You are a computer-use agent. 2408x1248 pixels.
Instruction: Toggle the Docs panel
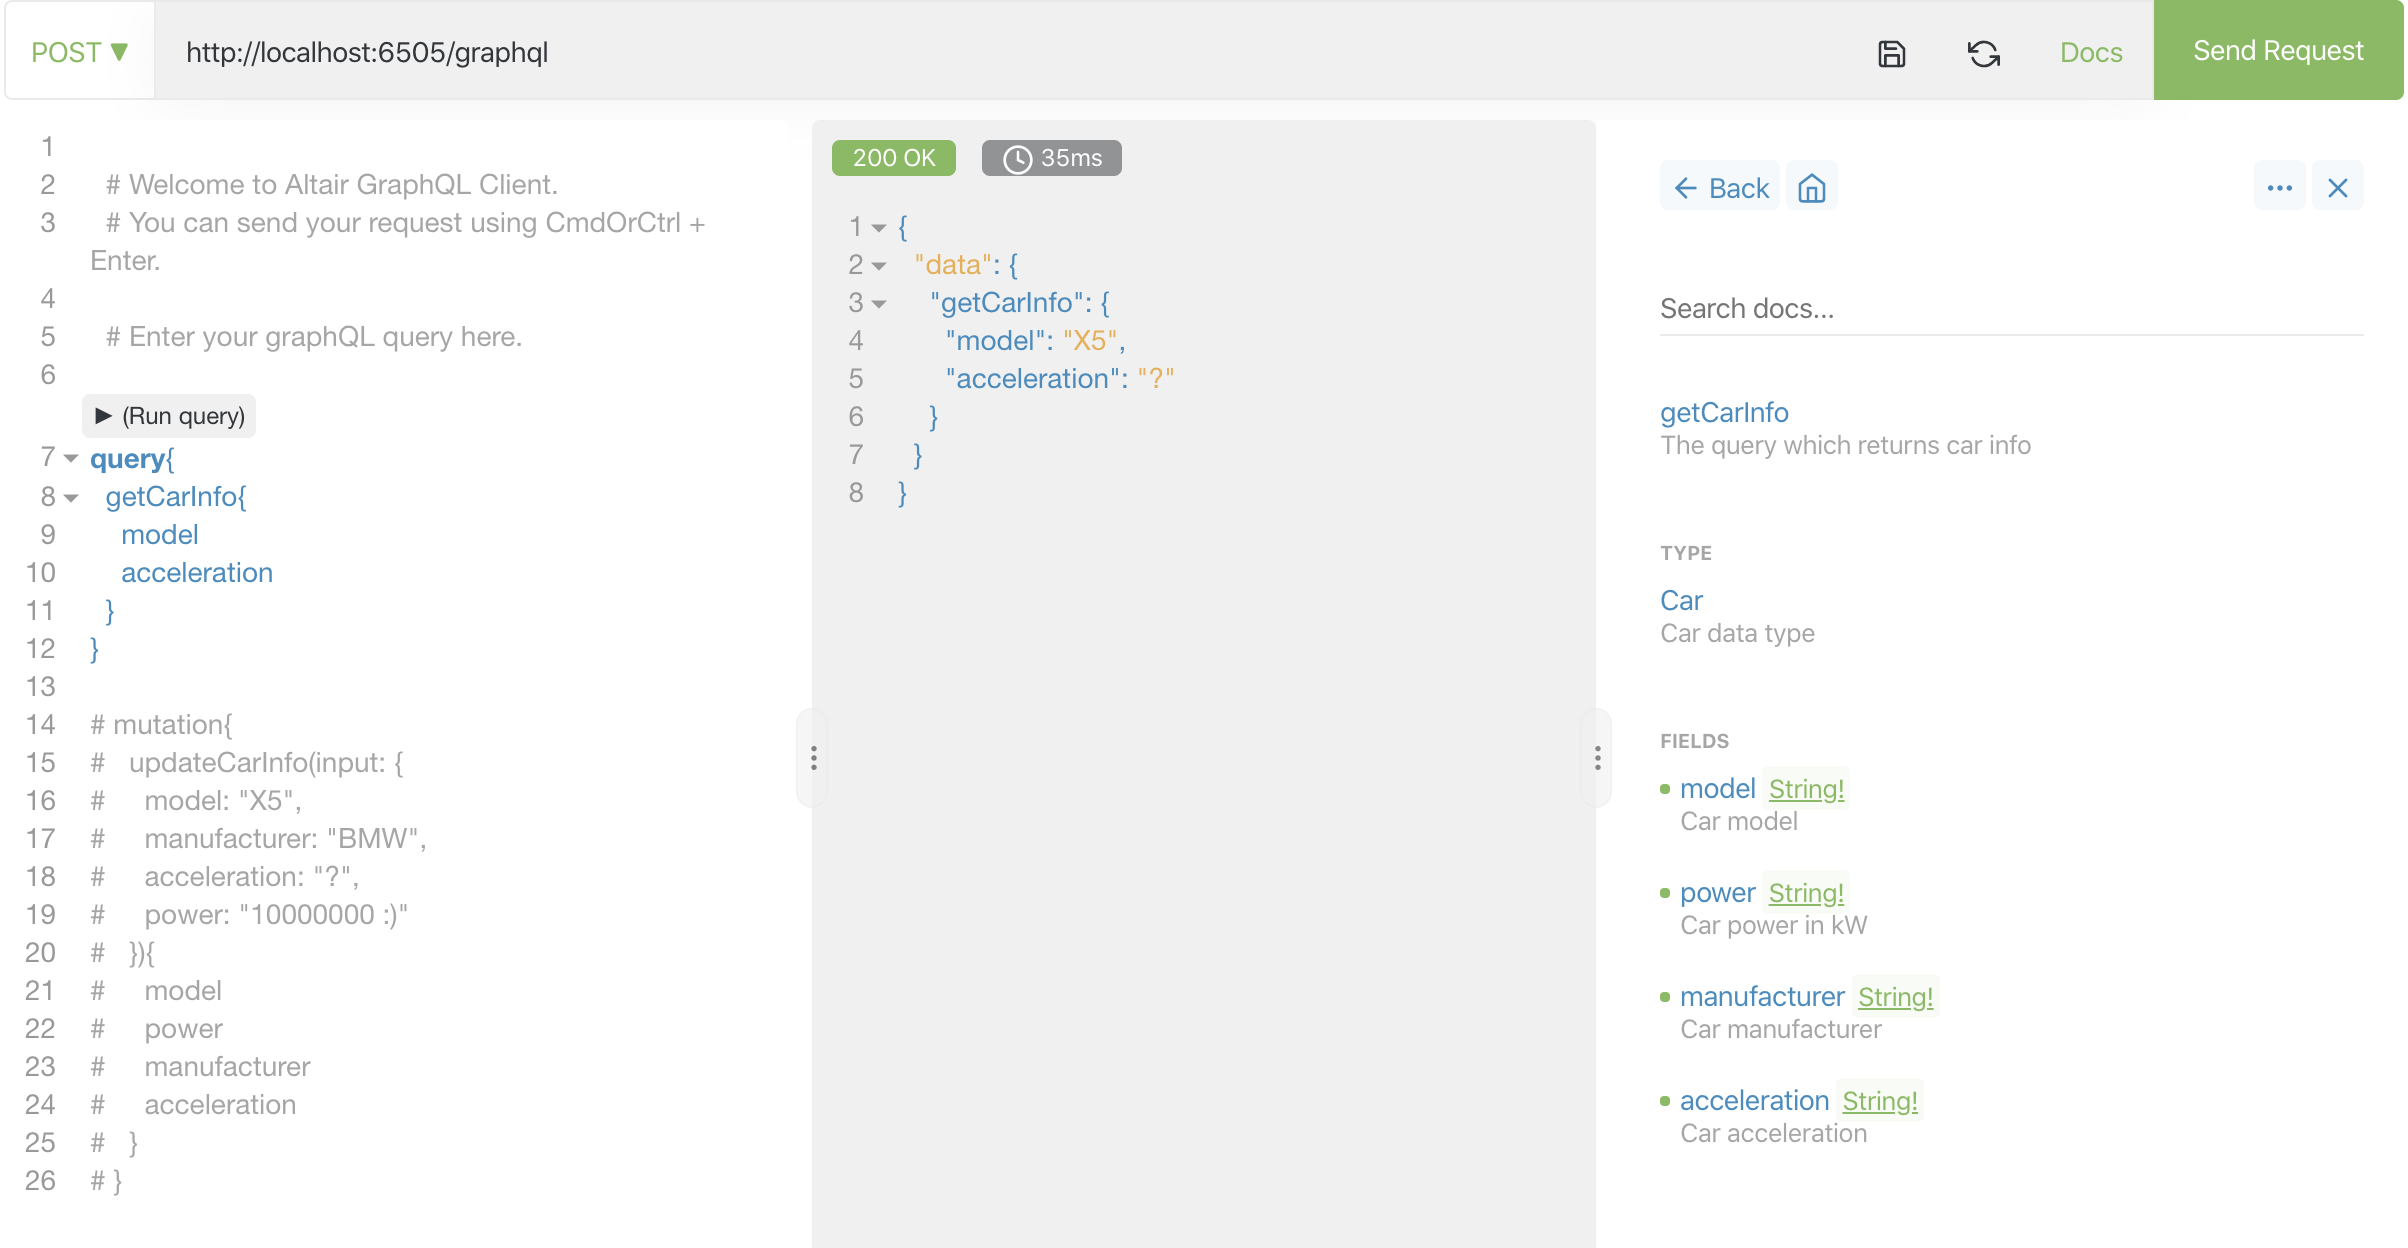[2090, 52]
